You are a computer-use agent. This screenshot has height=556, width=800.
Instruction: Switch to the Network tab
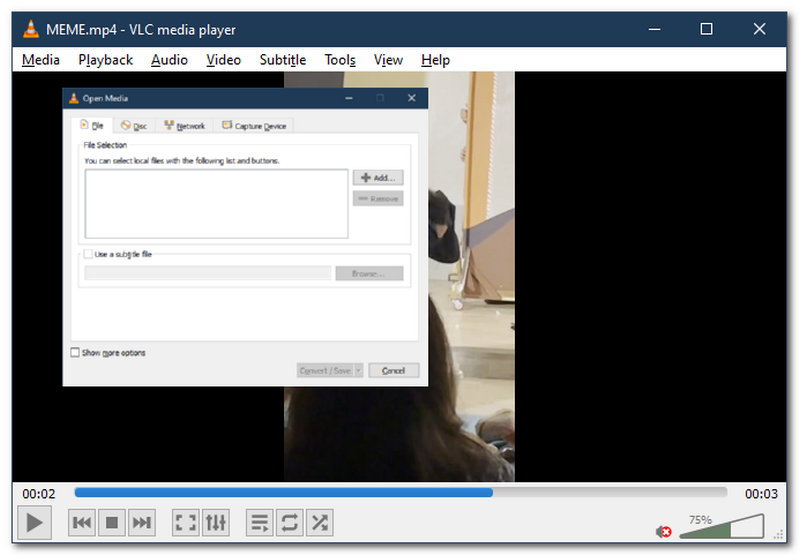click(x=185, y=126)
